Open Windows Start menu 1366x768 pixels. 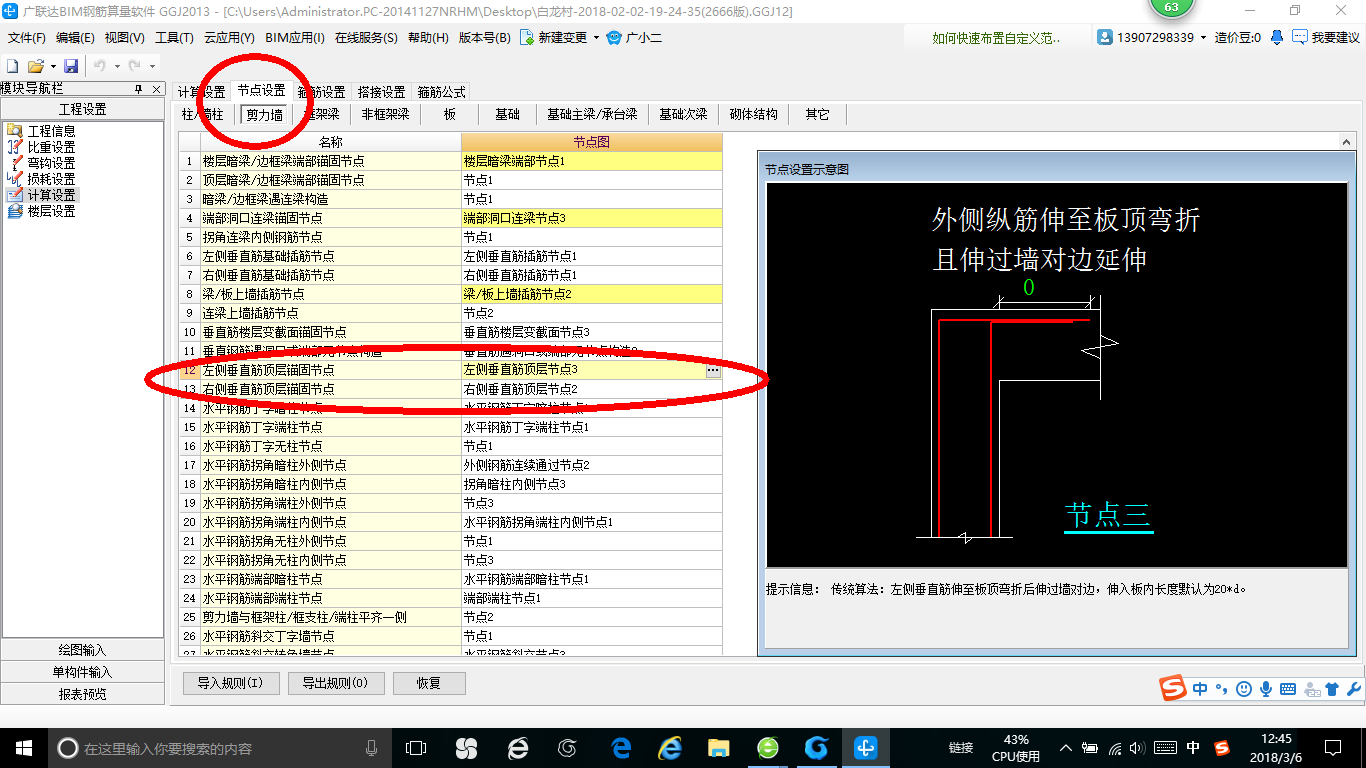(x=24, y=747)
